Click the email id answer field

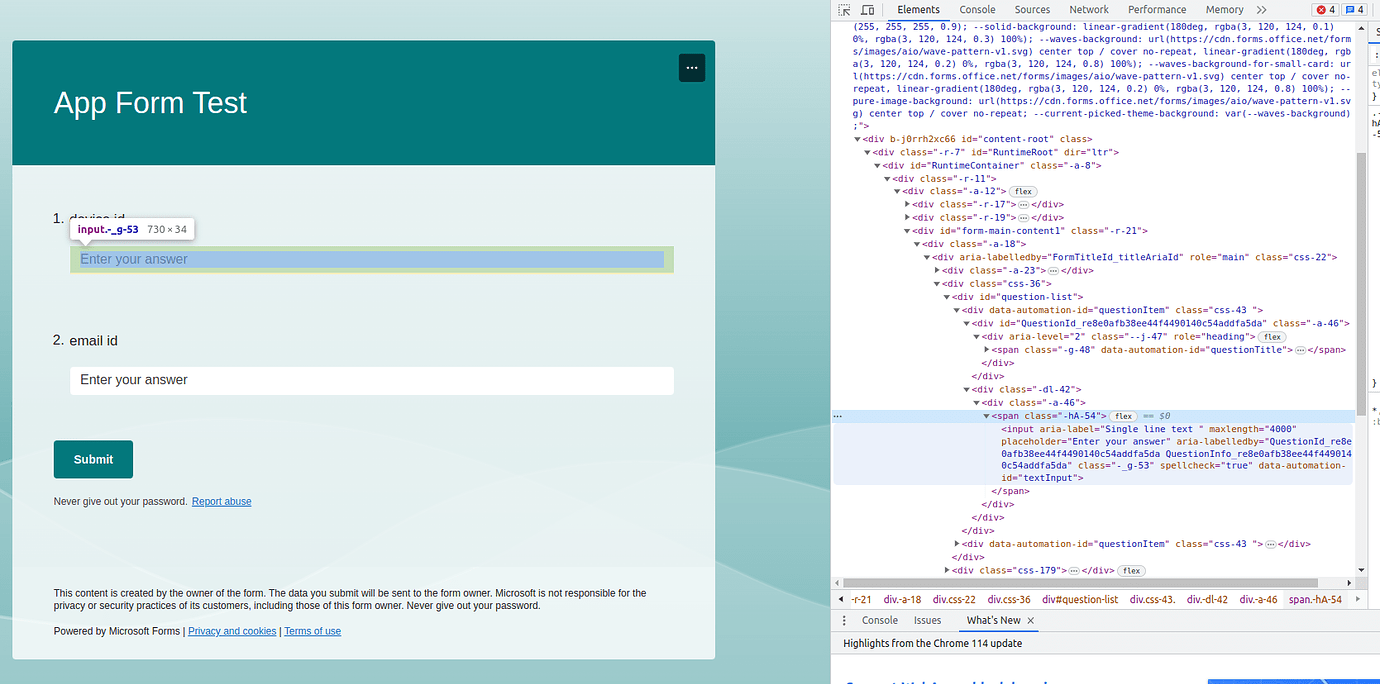[371, 380]
